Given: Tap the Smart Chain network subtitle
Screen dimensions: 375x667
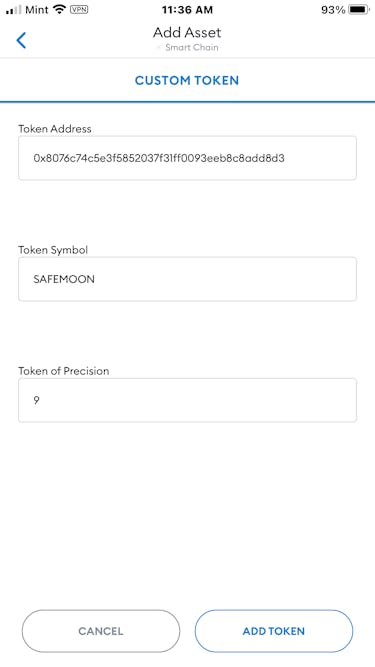Looking at the screenshot, I should pos(192,47).
